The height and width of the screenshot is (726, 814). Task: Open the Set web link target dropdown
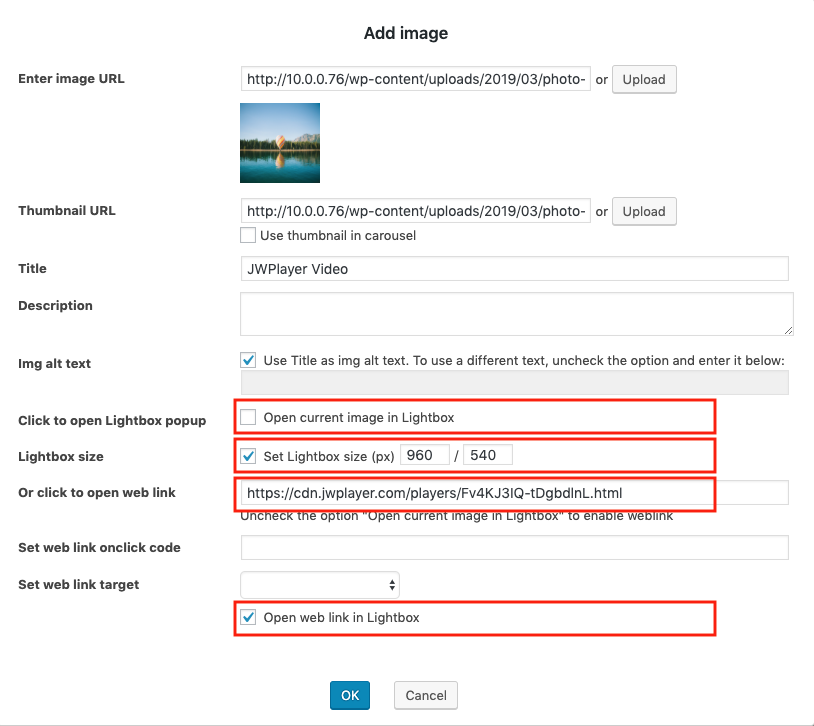tap(320, 585)
